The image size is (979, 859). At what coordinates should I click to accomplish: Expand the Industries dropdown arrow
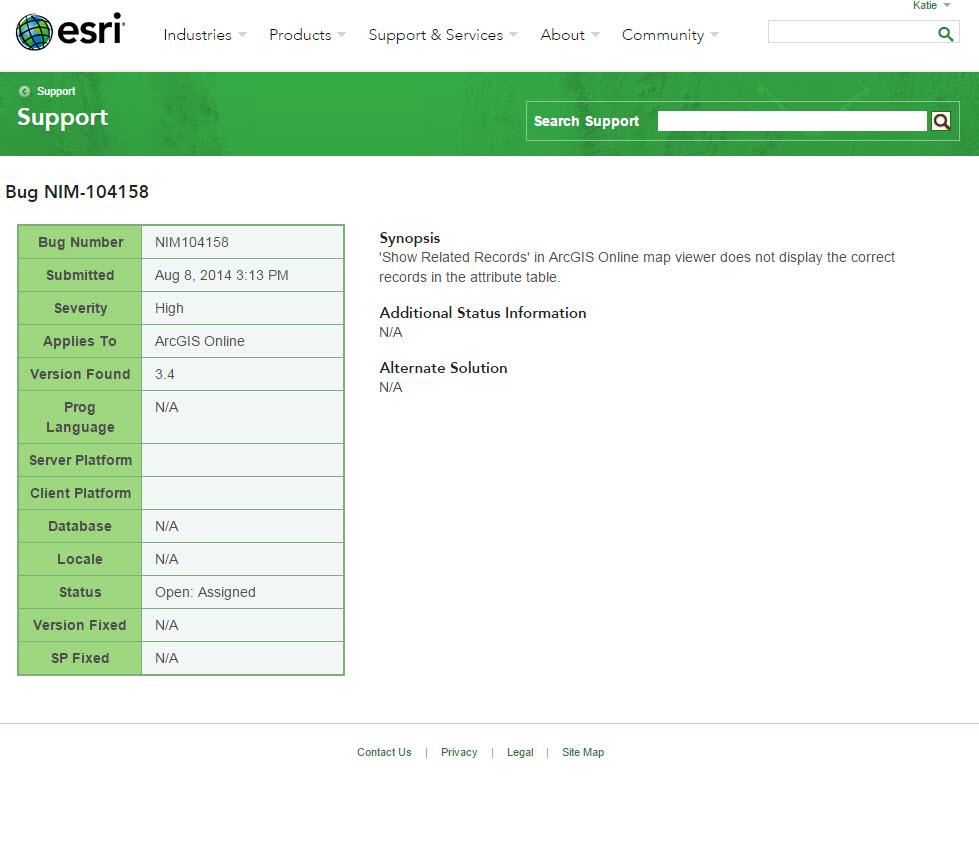coord(242,35)
